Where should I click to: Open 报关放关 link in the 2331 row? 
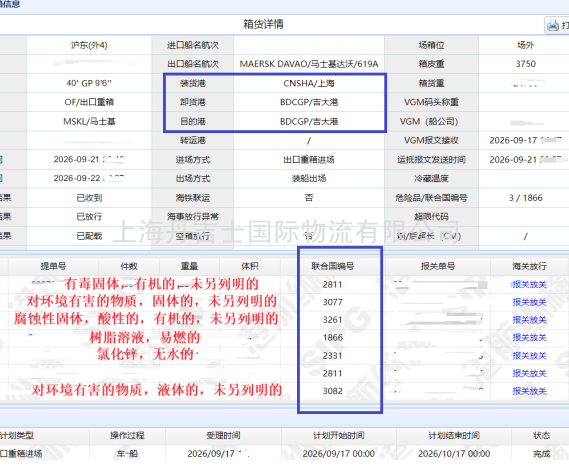[529, 356]
